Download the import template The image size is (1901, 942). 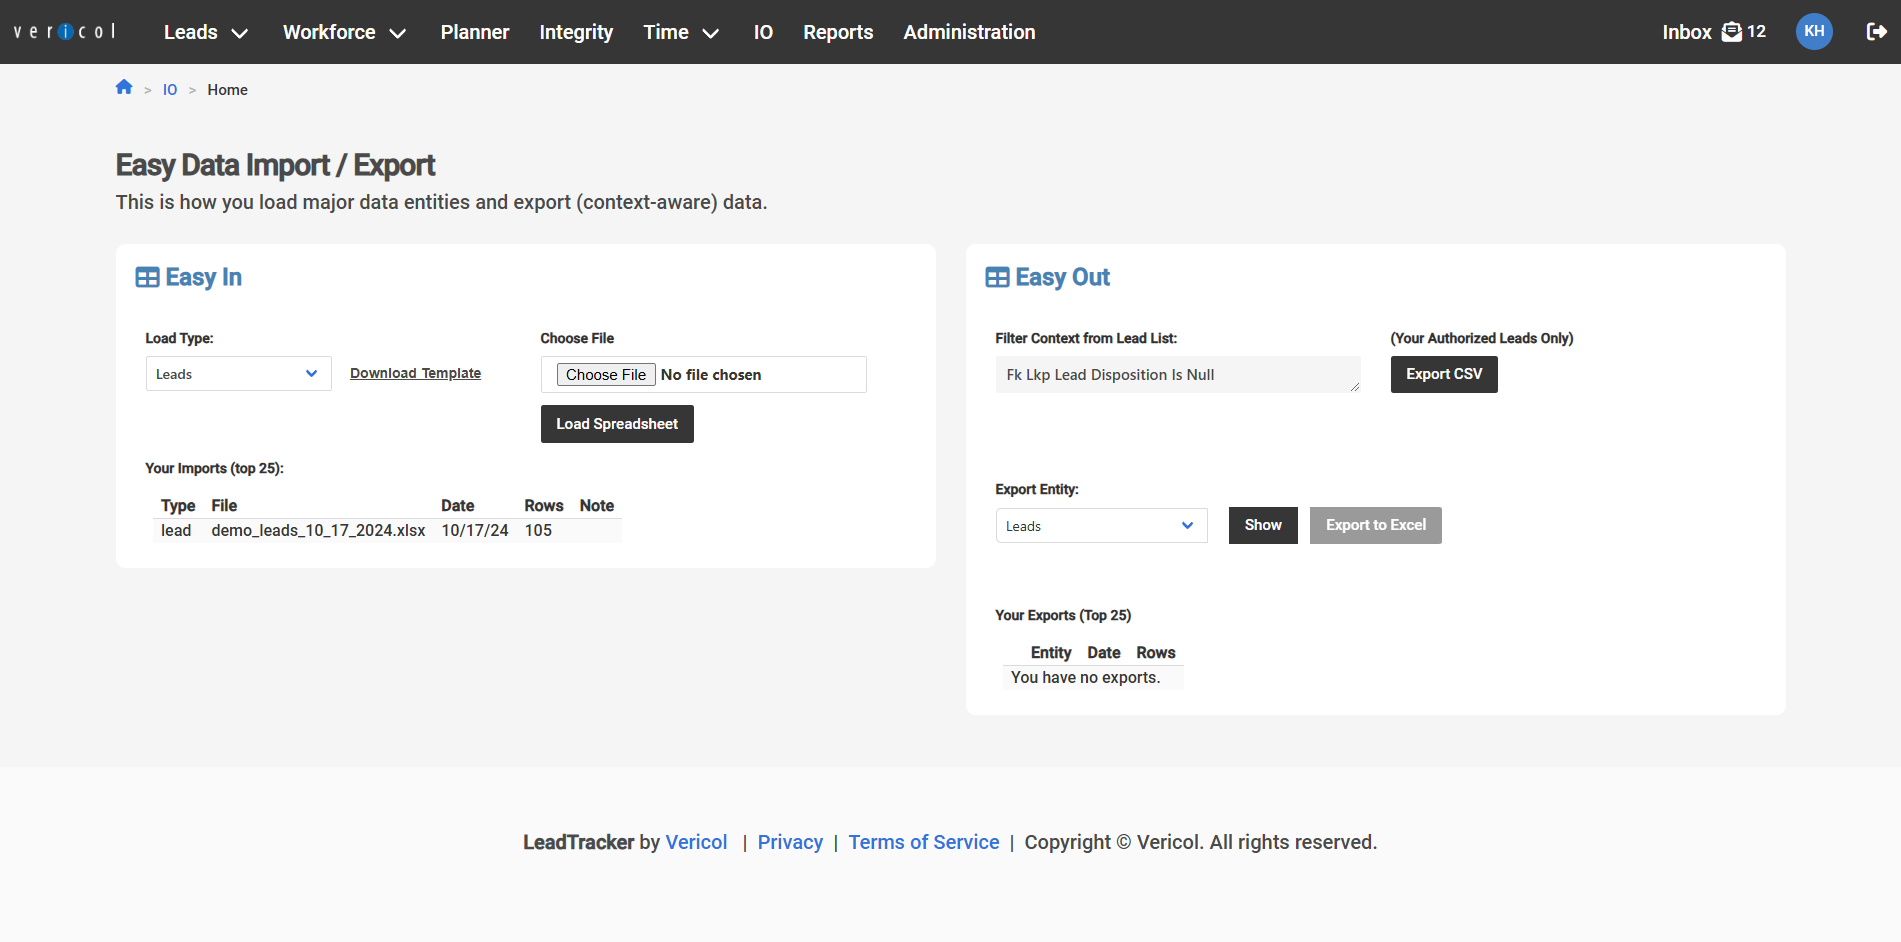415,373
